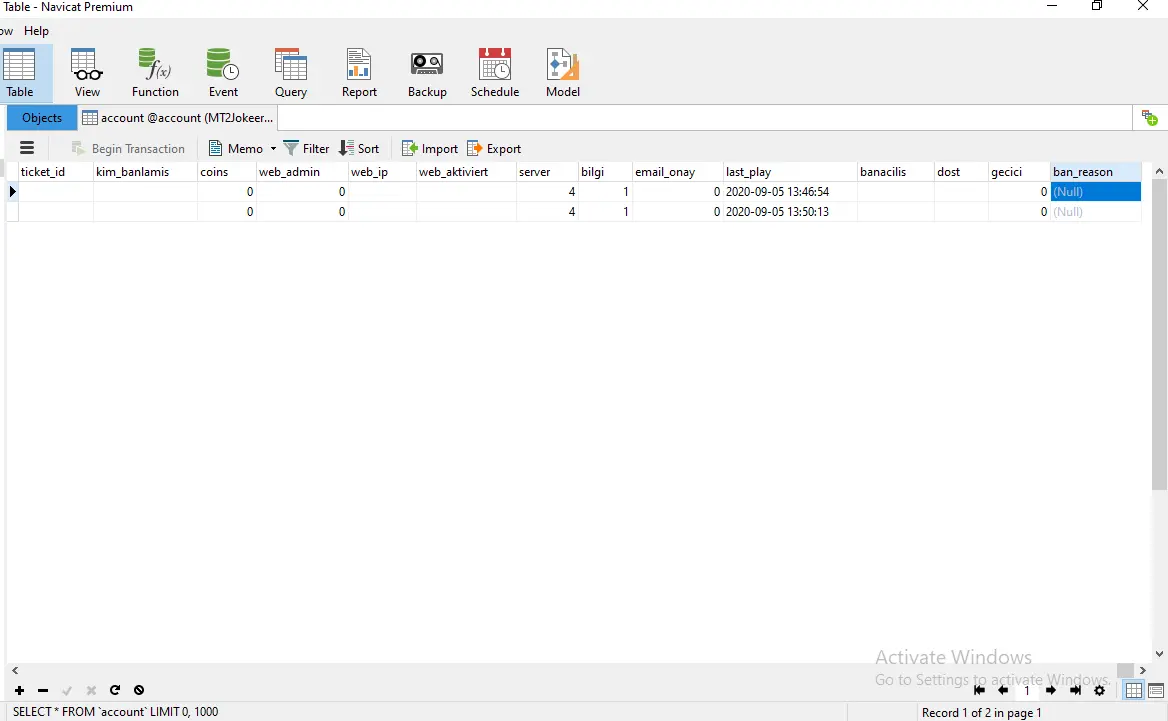Open the Report tool
The height and width of the screenshot is (721, 1168).
point(359,73)
